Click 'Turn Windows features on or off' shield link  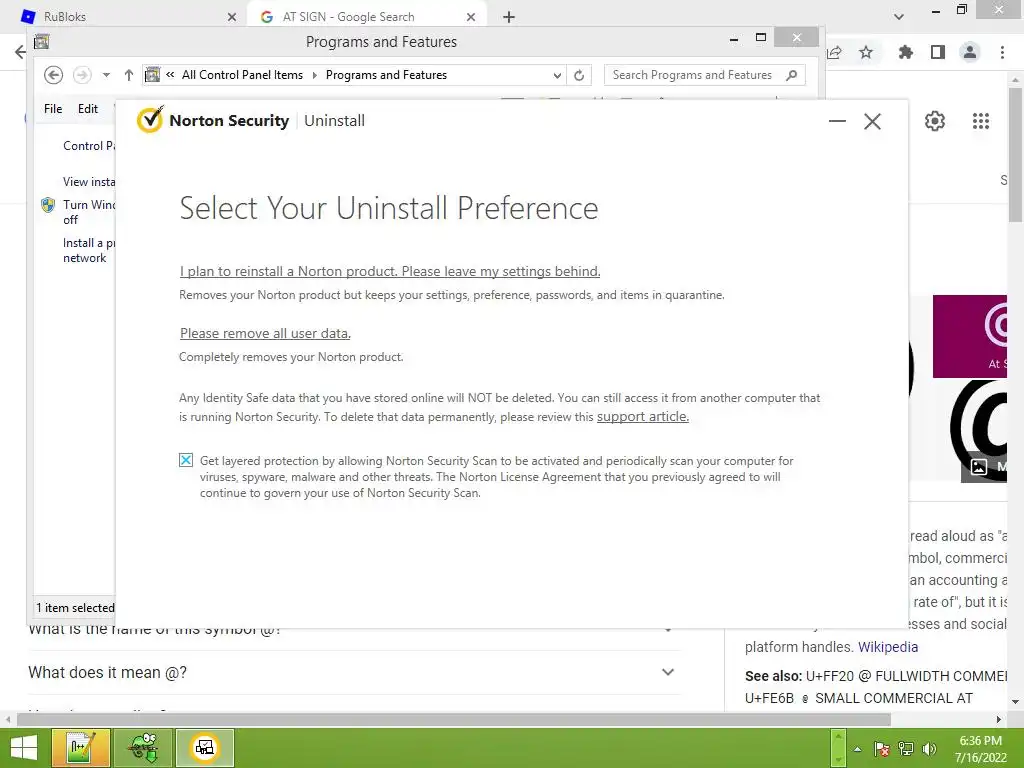pyautogui.click(x=89, y=212)
